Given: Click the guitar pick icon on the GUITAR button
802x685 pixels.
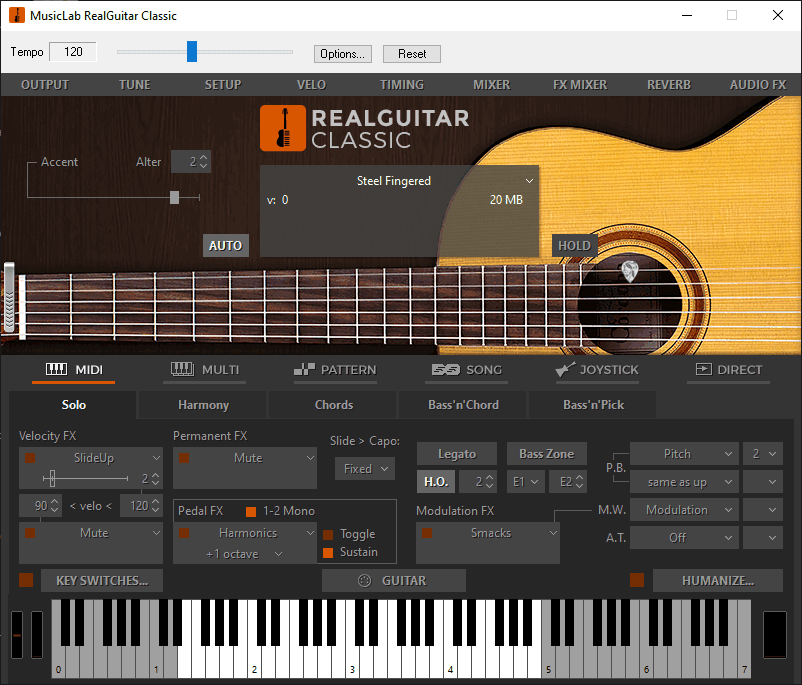Looking at the screenshot, I should [364, 580].
